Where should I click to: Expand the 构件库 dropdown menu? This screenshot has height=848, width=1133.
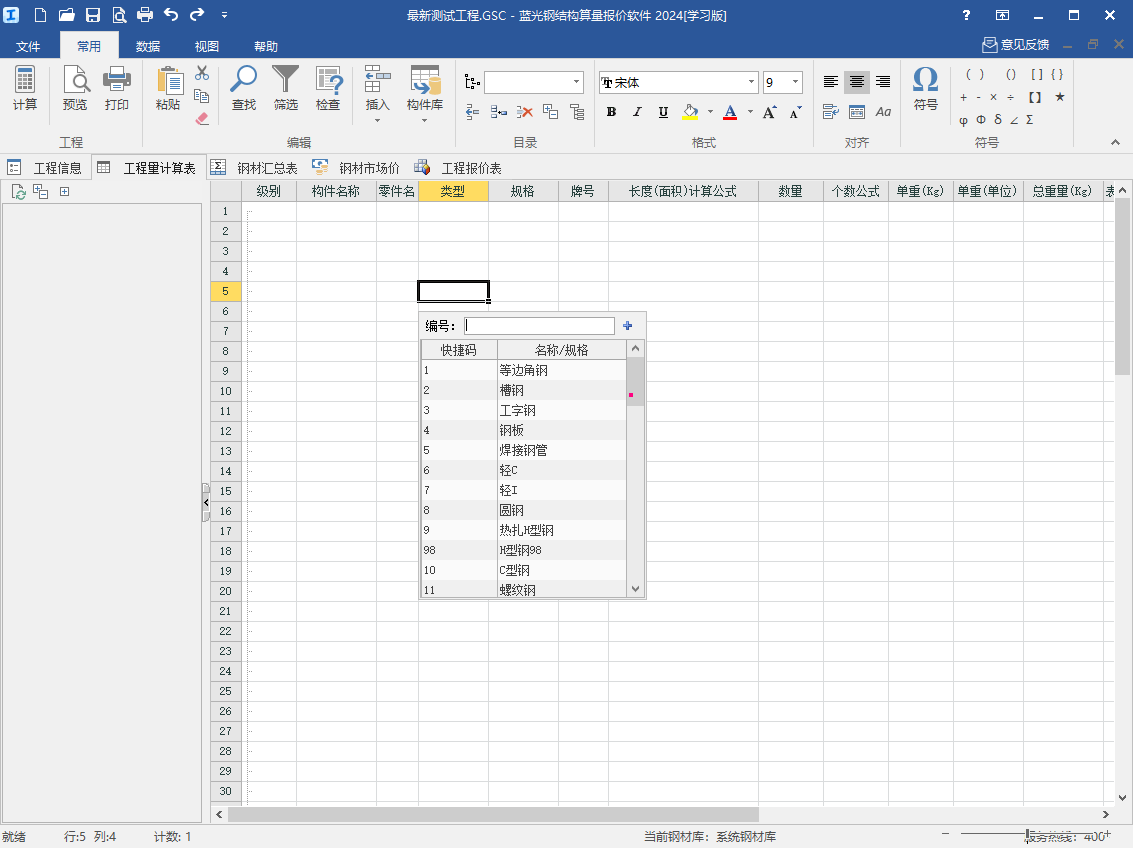pyautogui.click(x=425, y=121)
